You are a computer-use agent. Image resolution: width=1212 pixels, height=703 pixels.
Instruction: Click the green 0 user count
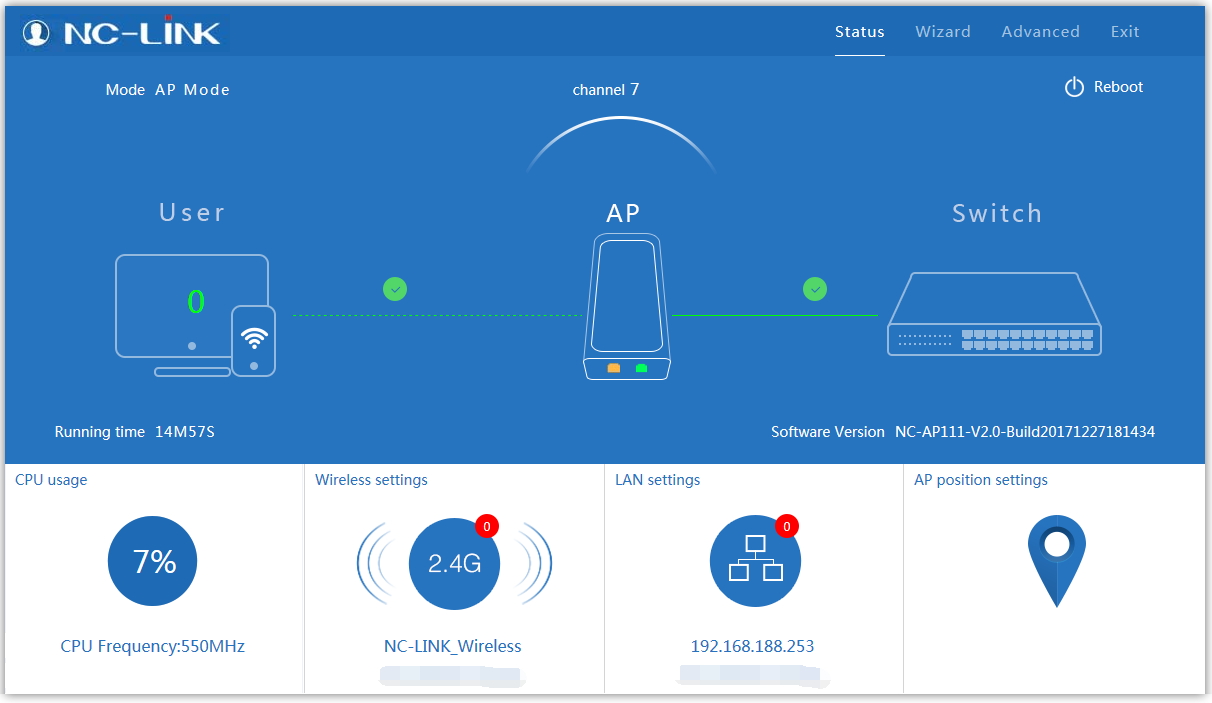click(196, 301)
